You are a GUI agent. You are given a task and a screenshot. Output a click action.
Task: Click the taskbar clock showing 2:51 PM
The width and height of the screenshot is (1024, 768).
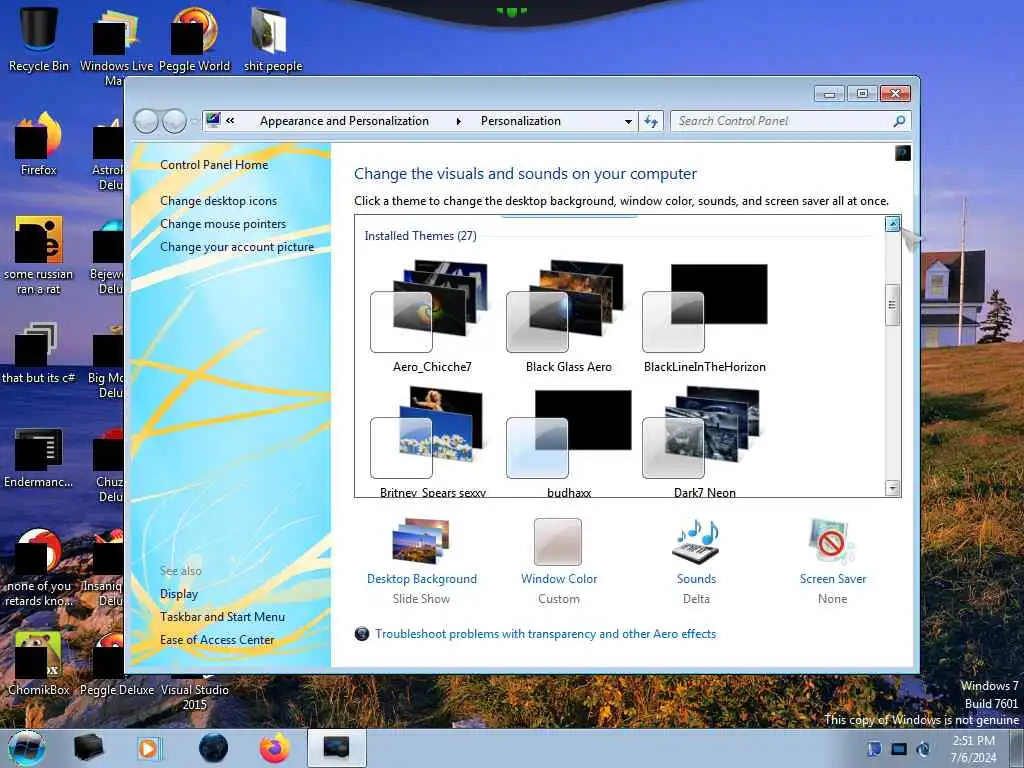pyautogui.click(x=974, y=749)
